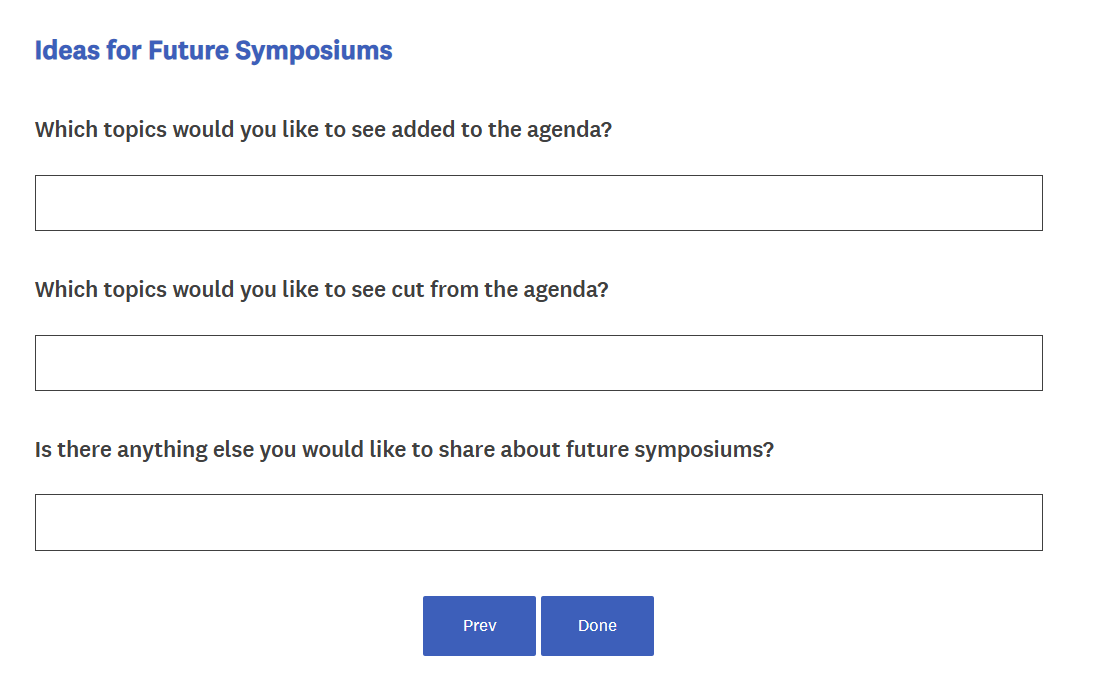Select the blue page title text
This screenshot has height=687, width=1096.
coord(213,51)
